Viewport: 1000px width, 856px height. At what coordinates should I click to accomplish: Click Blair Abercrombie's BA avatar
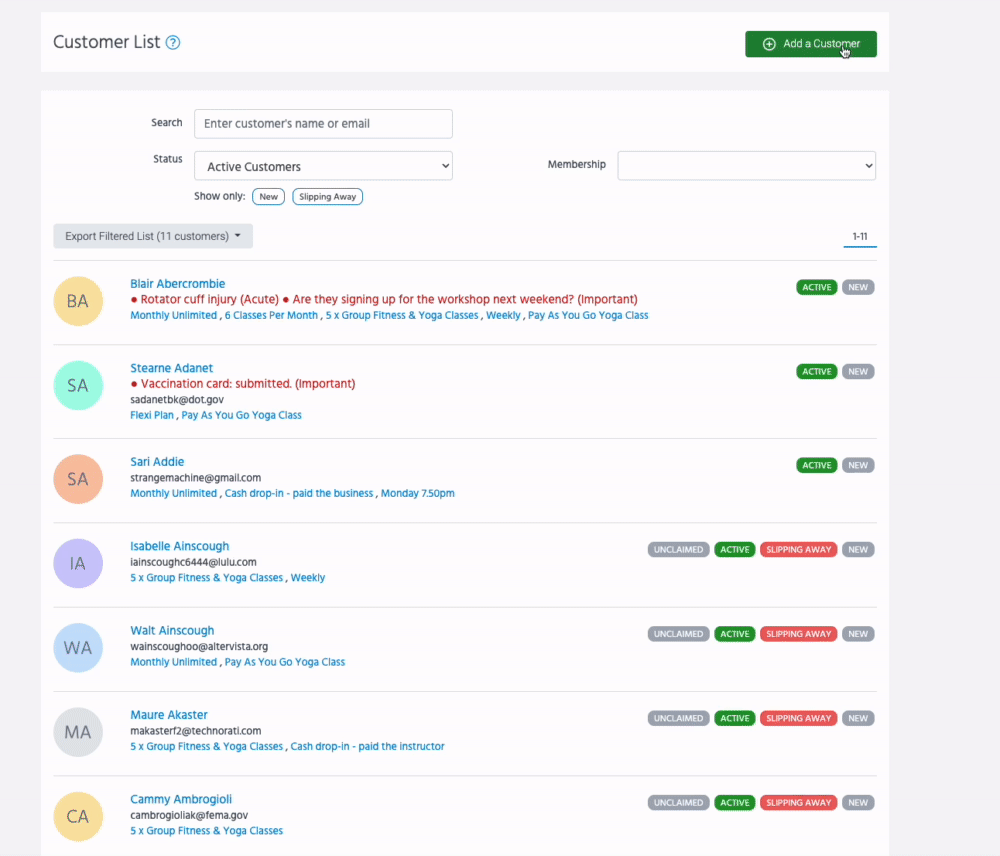pyautogui.click(x=78, y=301)
